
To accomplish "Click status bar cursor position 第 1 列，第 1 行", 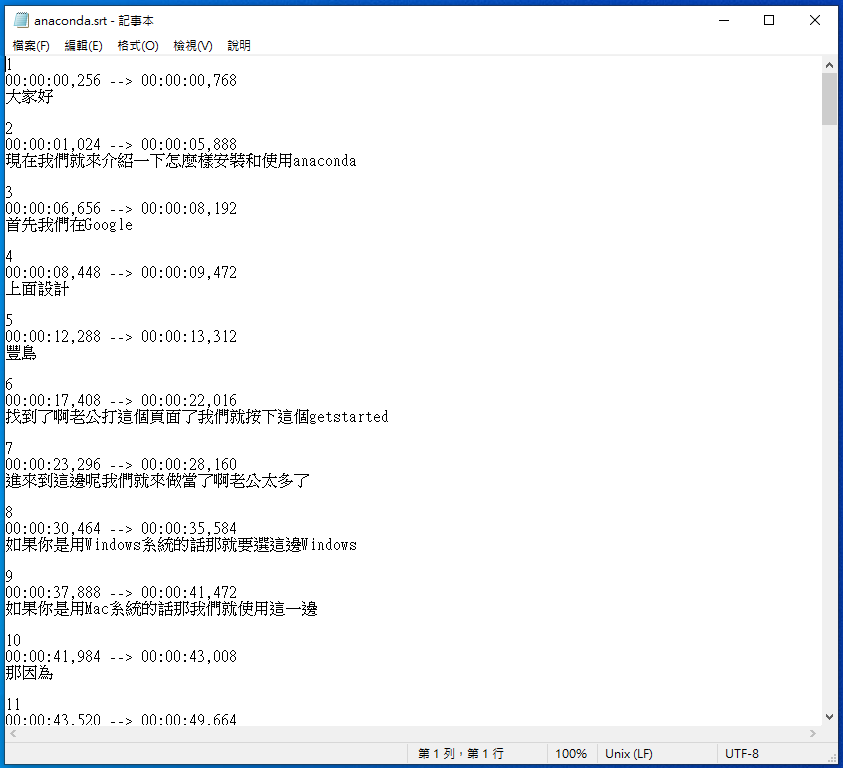I will pos(461,753).
